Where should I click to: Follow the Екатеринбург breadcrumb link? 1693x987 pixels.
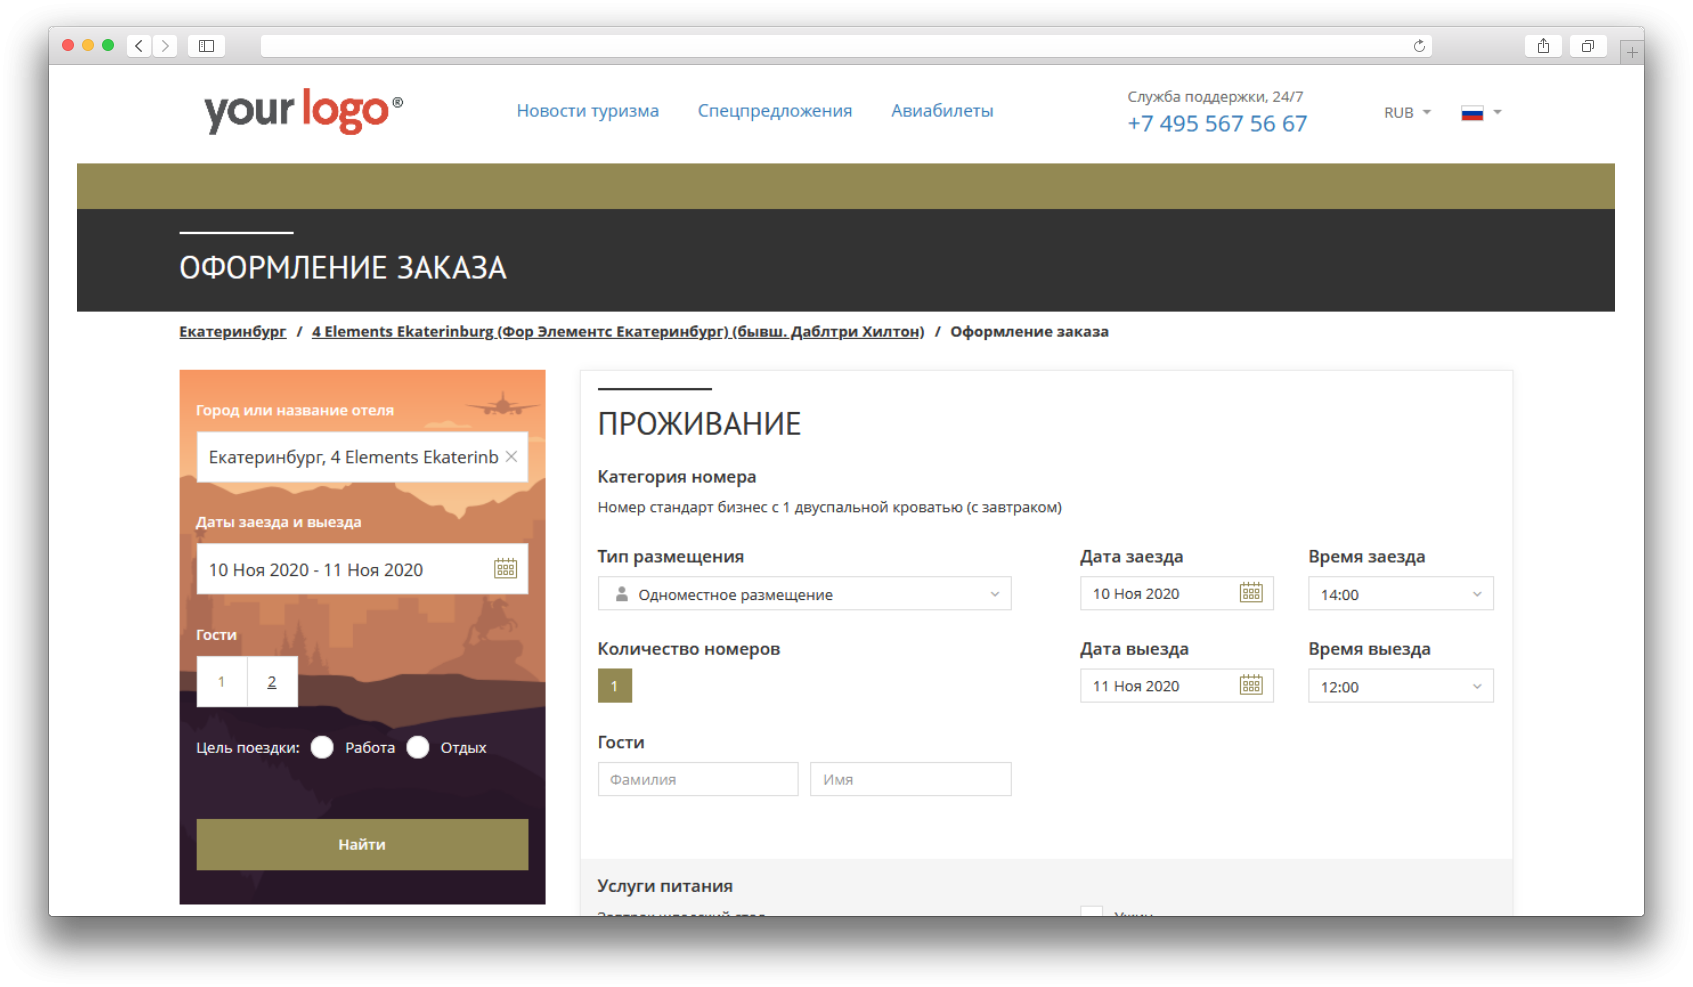point(233,332)
